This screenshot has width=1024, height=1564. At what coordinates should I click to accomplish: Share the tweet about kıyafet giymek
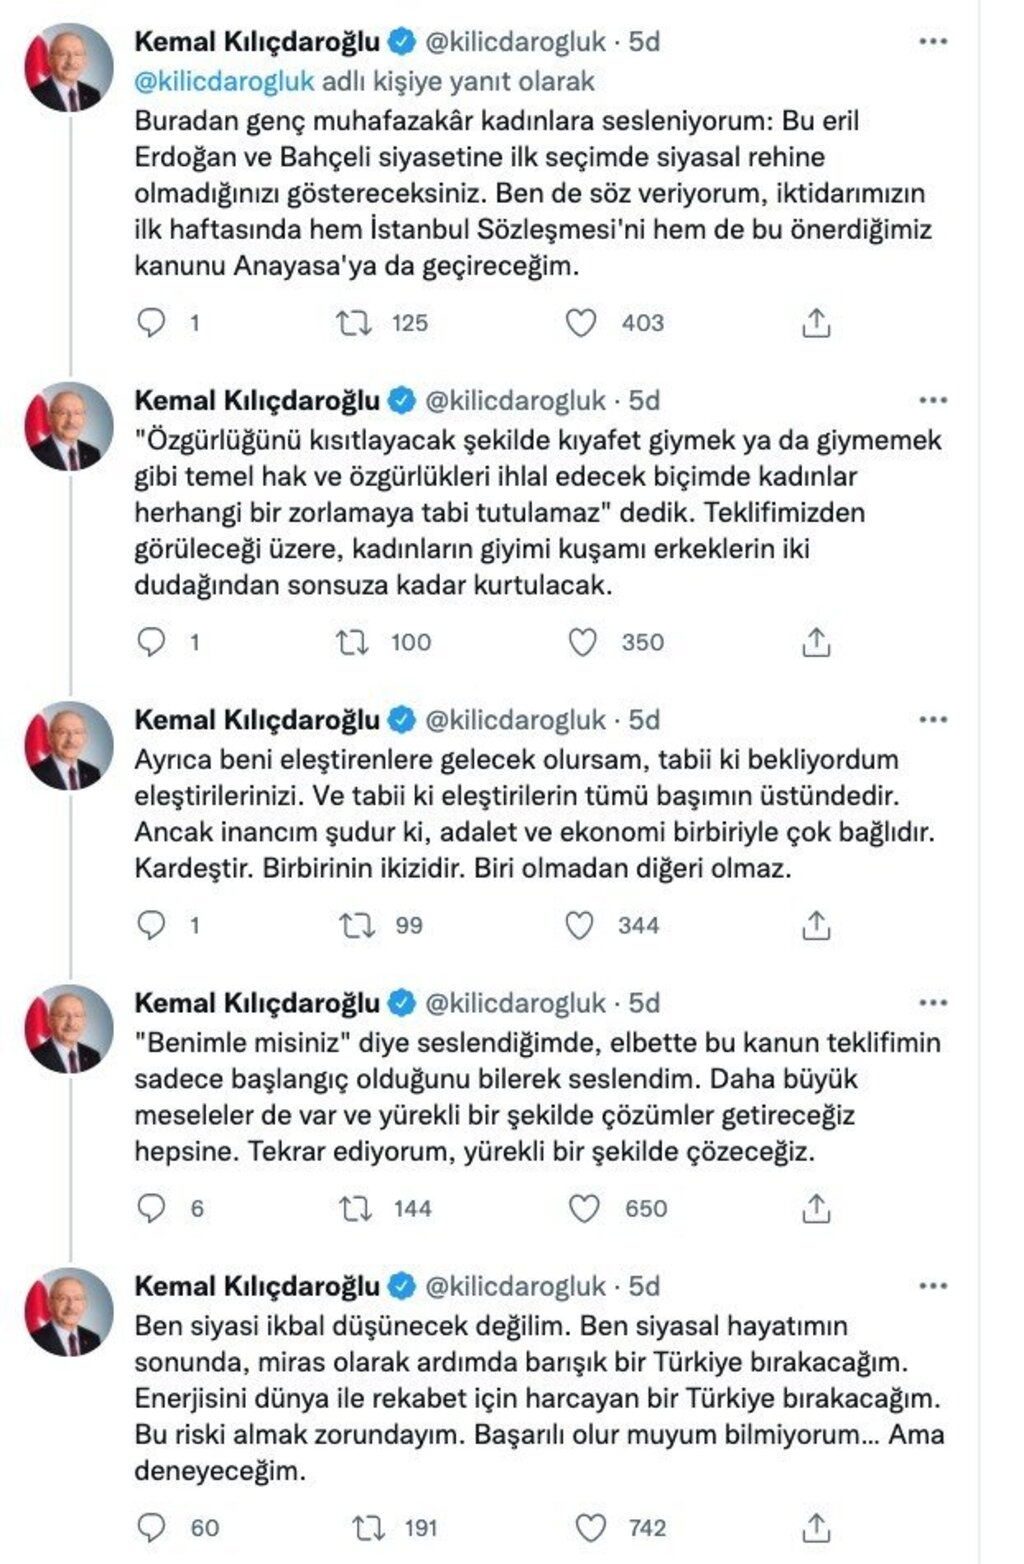pyautogui.click(x=816, y=642)
